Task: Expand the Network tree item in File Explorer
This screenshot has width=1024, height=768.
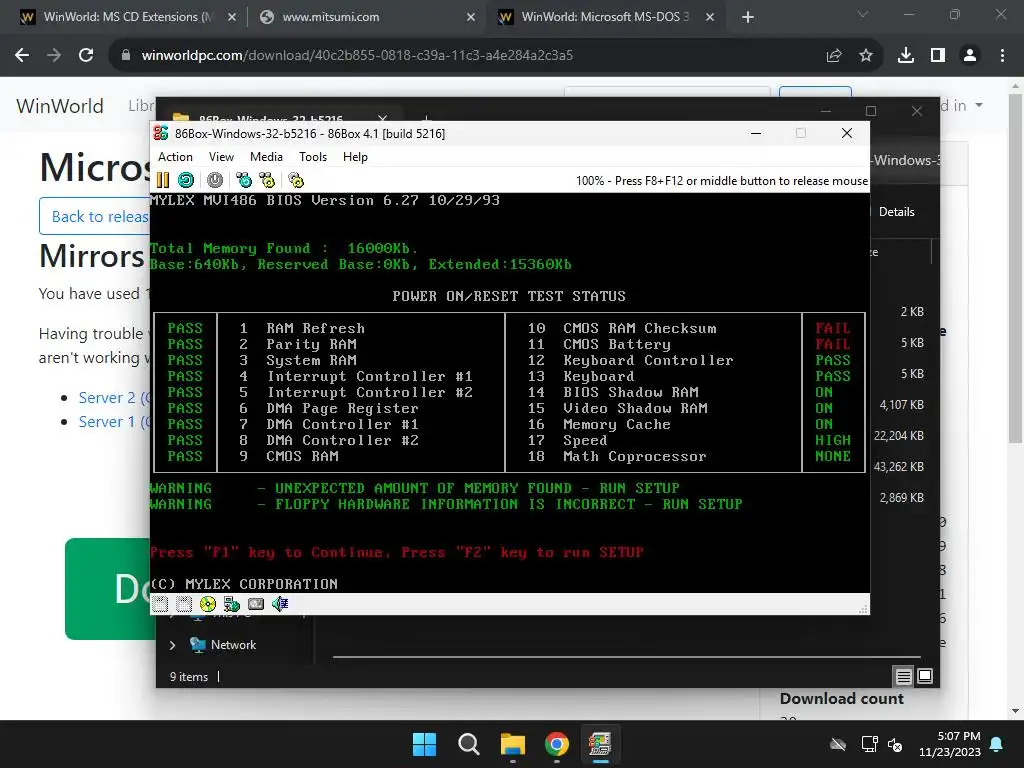Action: click(x=172, y=645)
